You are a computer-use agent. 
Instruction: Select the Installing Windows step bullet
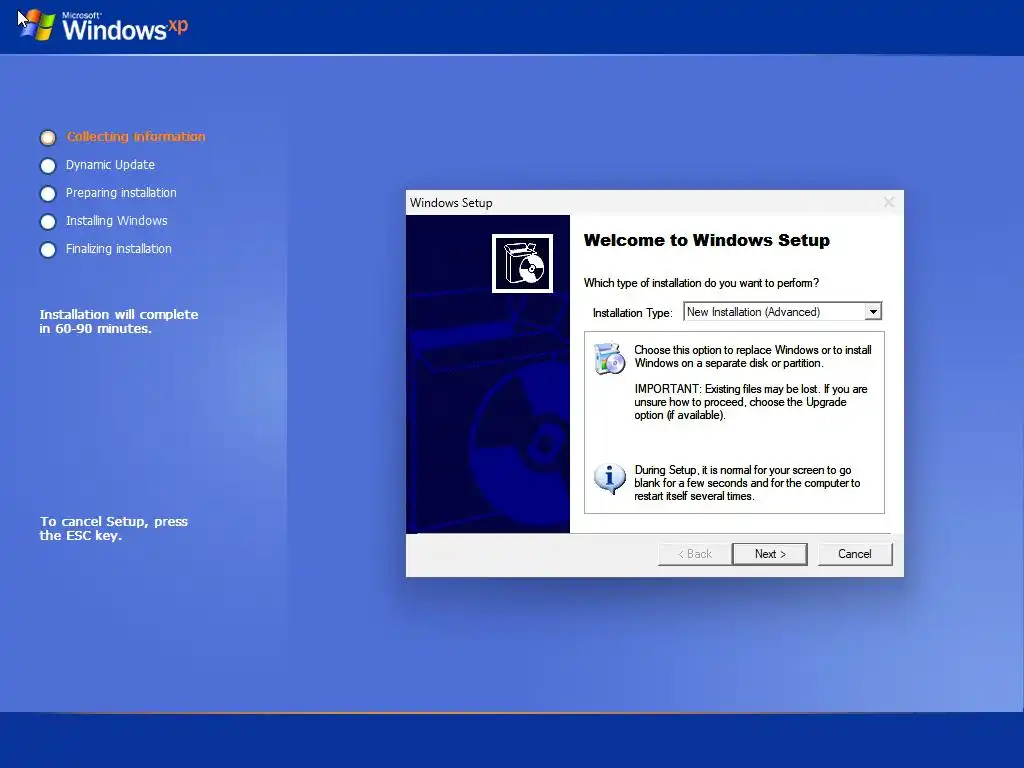[x=48, y=222]
